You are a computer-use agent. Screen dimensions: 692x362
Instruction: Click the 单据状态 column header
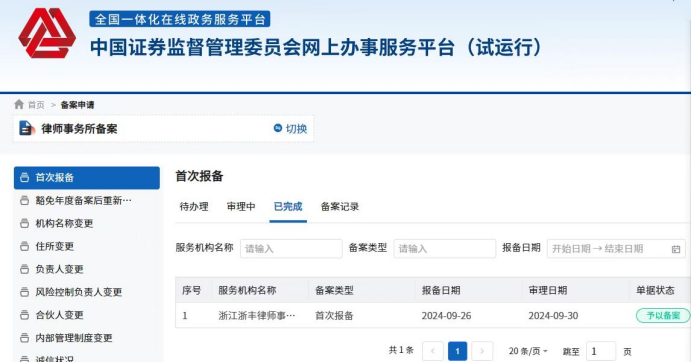click(655, 290)
